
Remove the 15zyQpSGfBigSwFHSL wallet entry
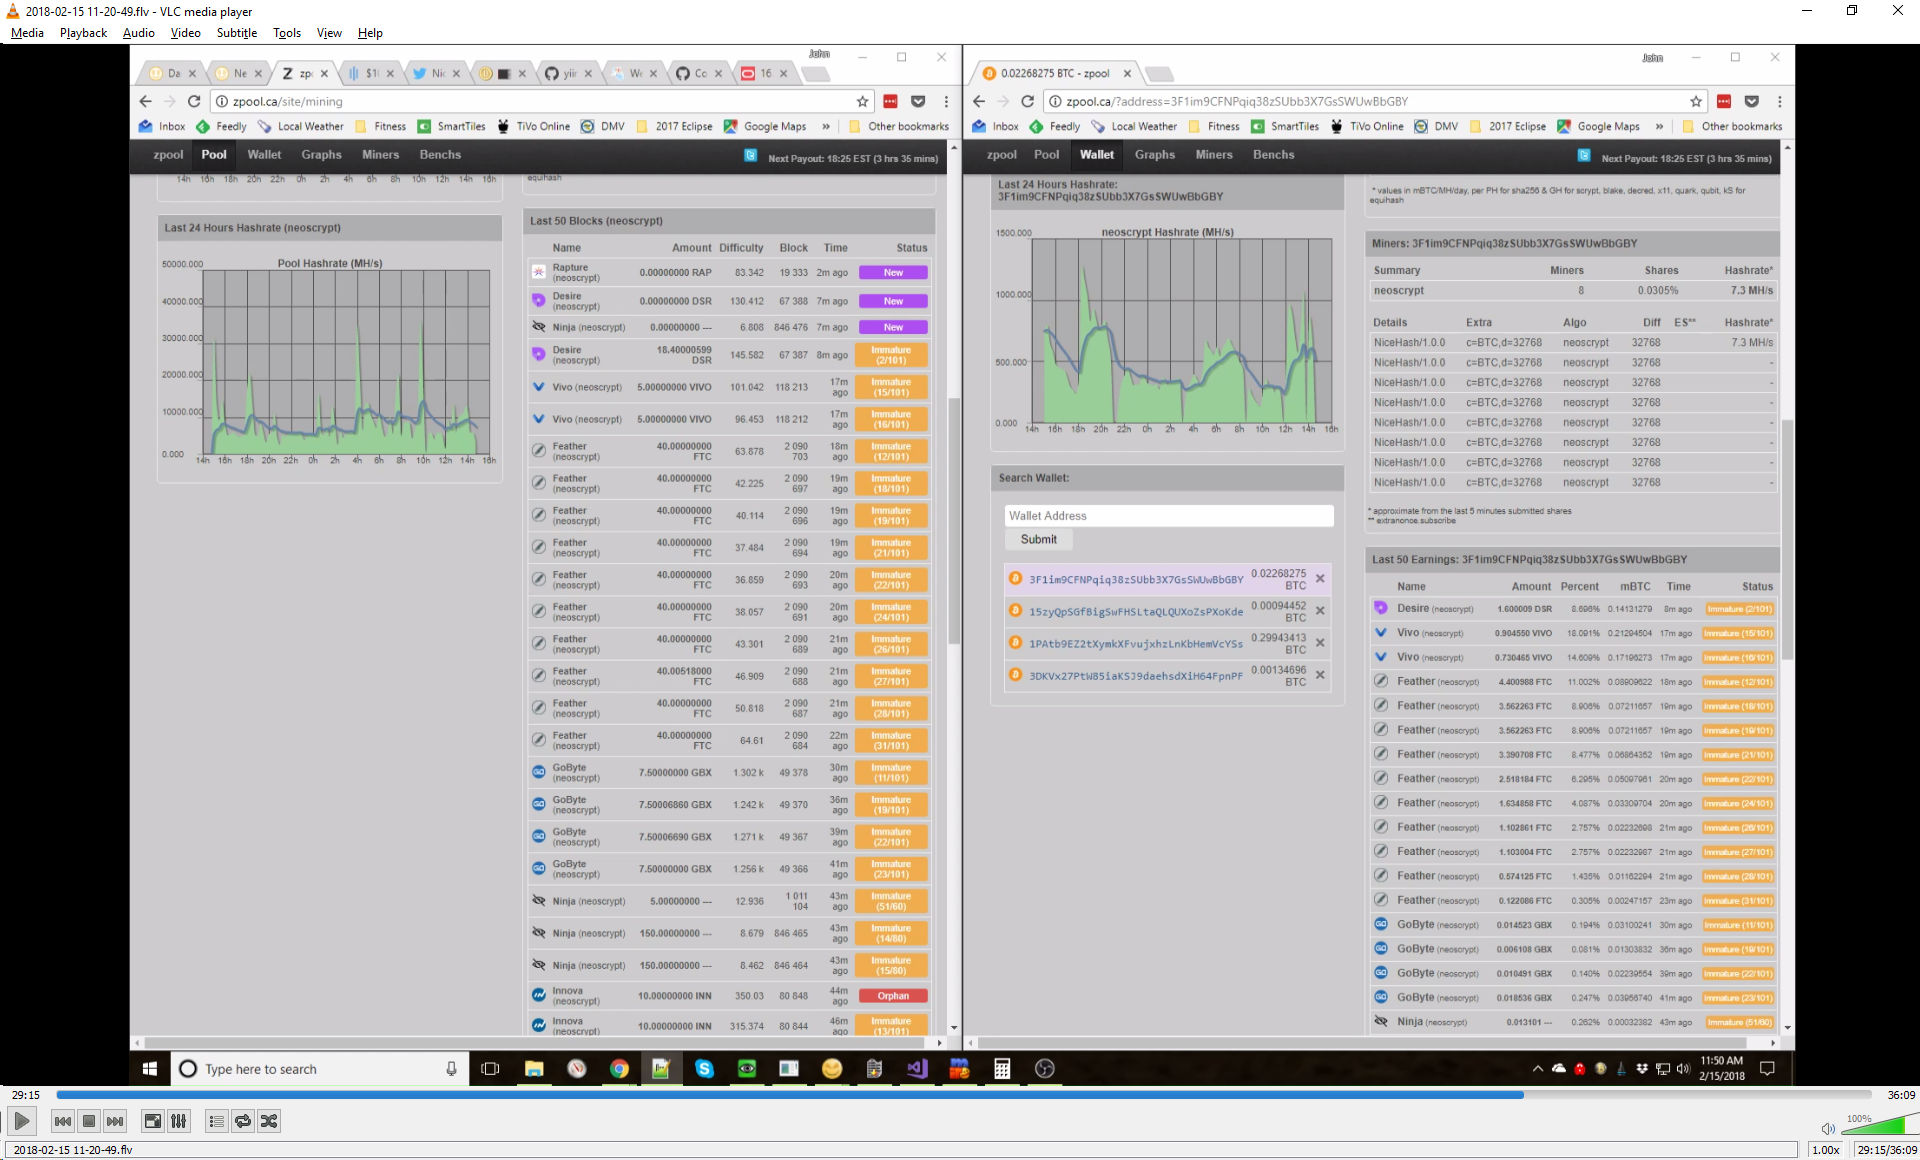coord(1320,611)
